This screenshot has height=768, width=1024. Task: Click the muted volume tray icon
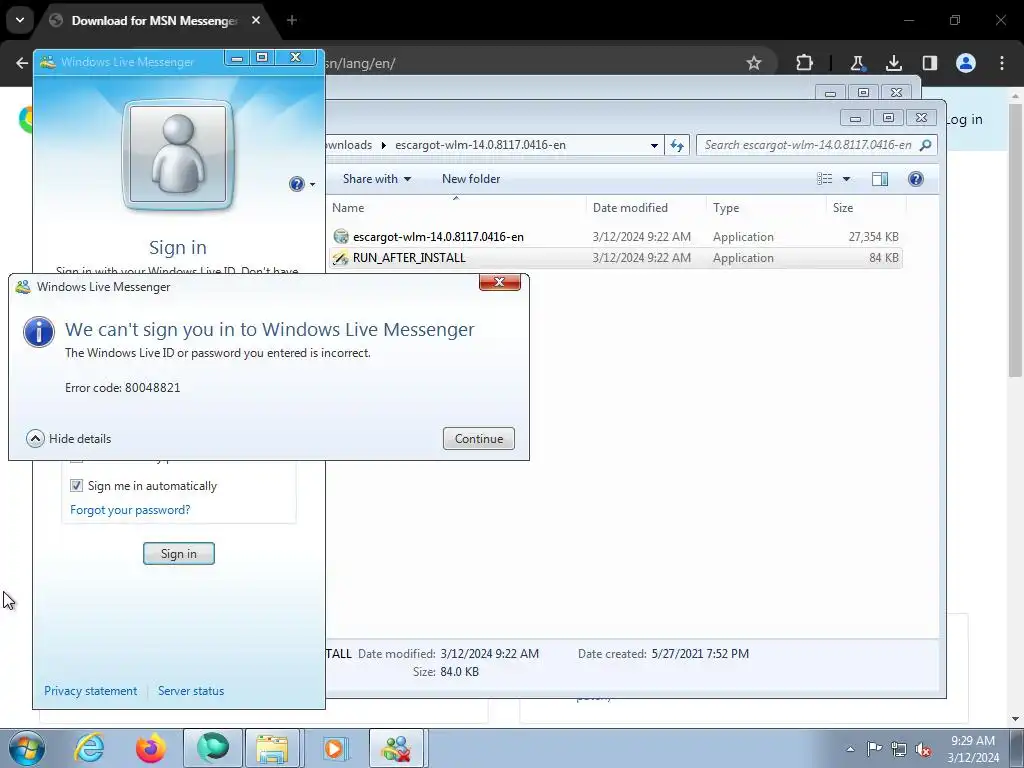point(923,750)
